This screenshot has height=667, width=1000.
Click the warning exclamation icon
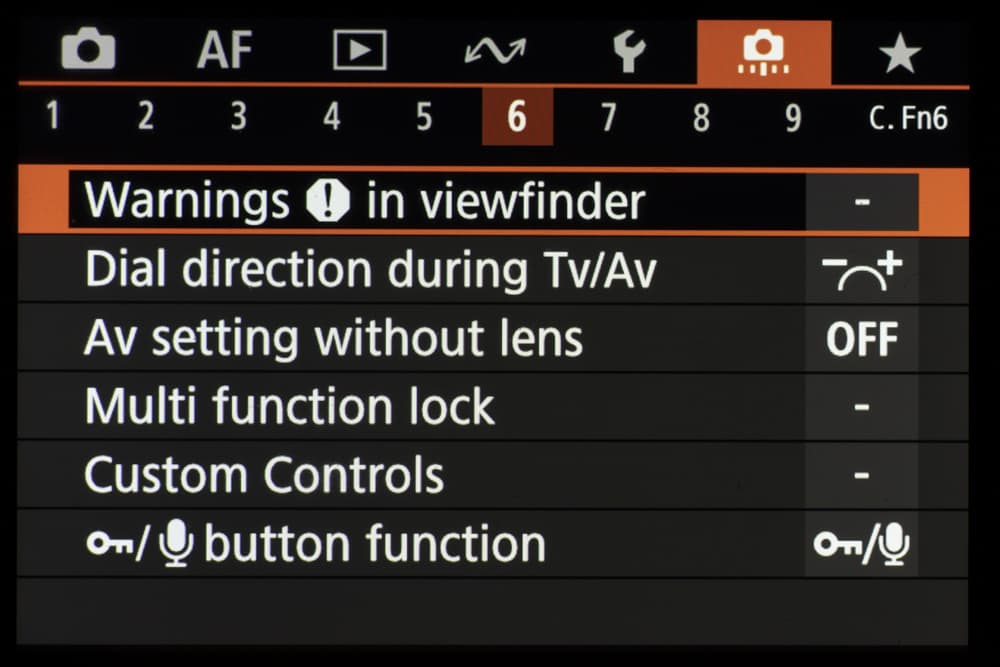point(328,203)
